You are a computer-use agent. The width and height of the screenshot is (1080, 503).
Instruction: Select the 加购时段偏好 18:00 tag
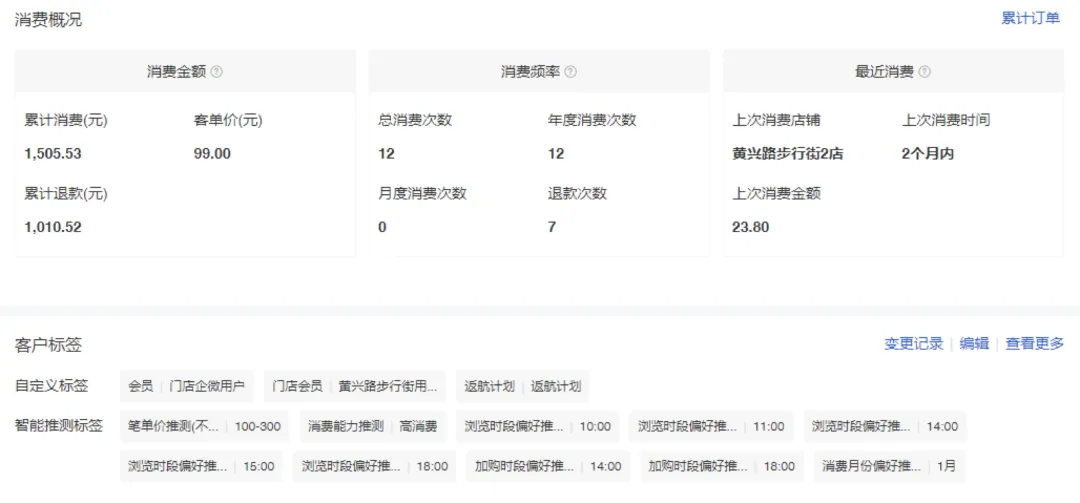[x=721, y=466]
